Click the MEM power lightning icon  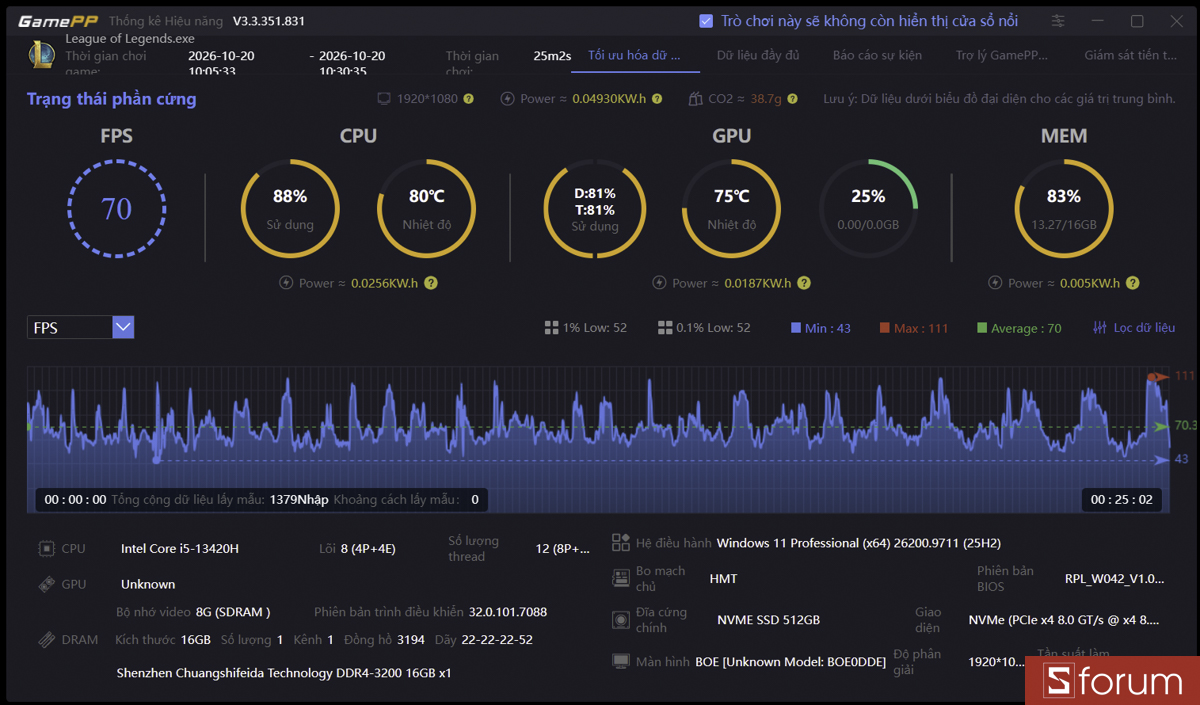pyautogui.click(x=995, y=283)
